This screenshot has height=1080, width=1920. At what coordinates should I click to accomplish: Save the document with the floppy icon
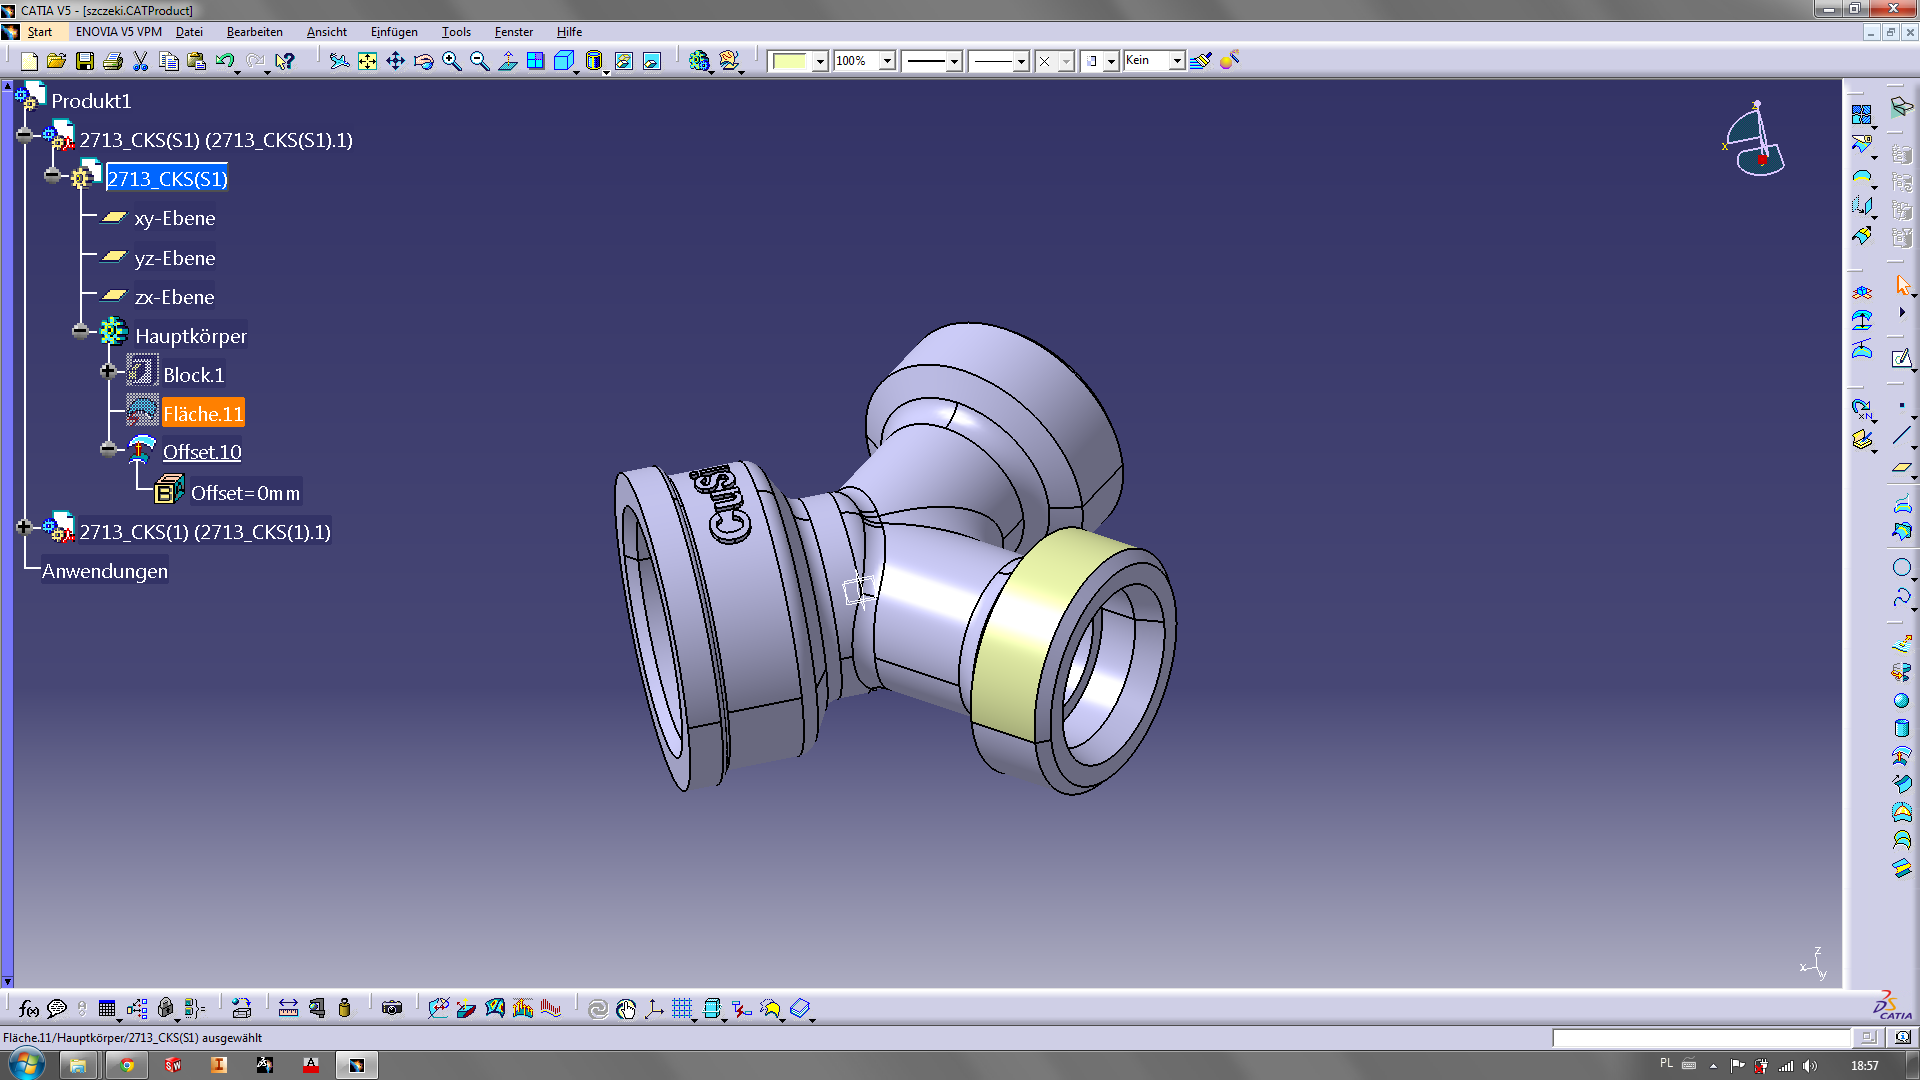(x=85, y=61)
